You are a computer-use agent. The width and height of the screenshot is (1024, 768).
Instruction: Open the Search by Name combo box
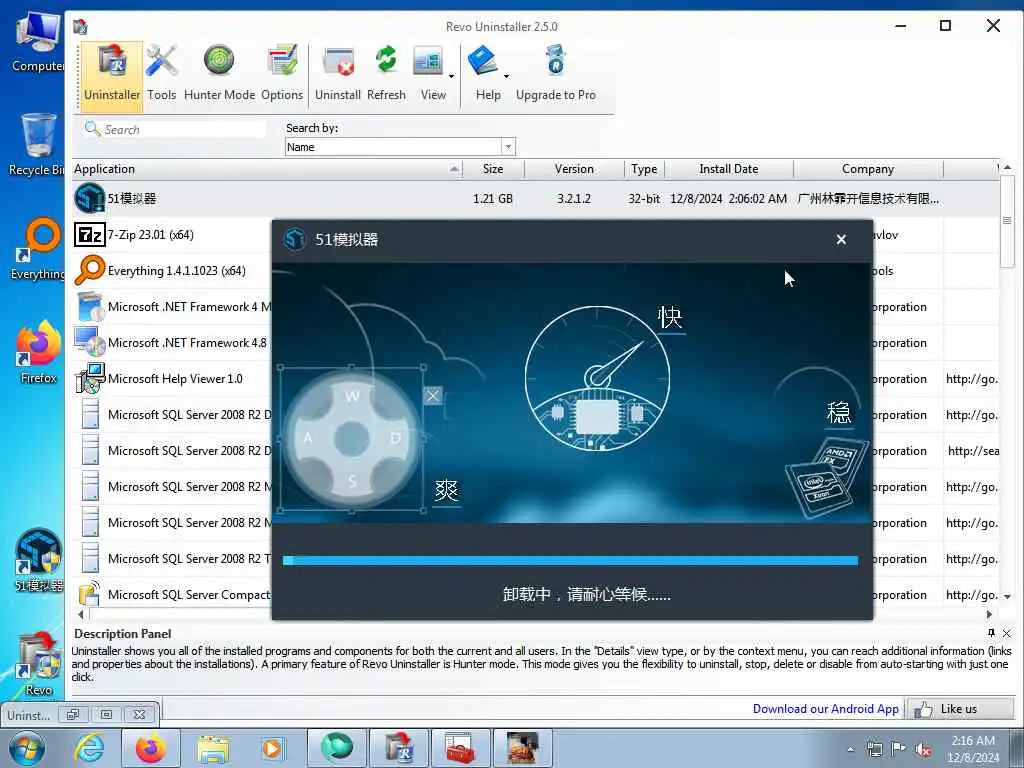[x=400, y=147]
